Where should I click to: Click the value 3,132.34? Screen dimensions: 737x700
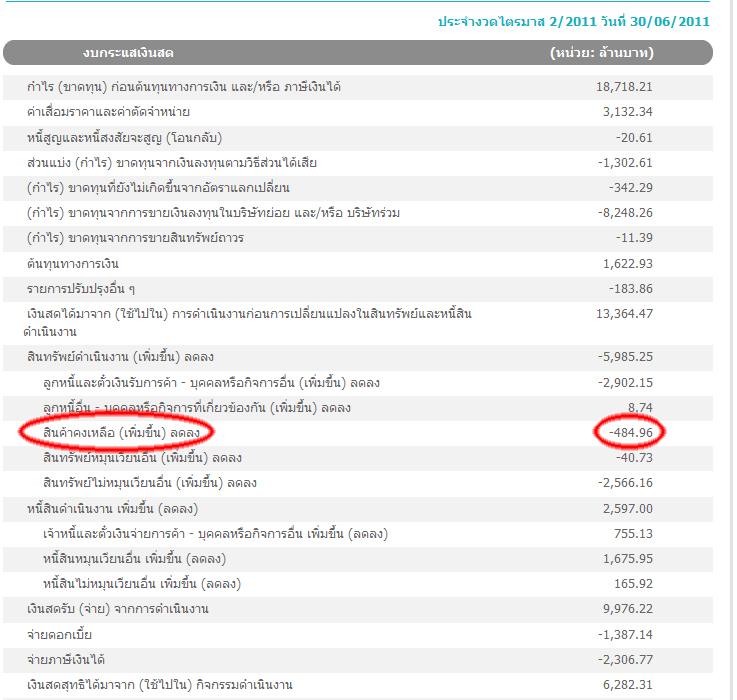click(627, 112)
